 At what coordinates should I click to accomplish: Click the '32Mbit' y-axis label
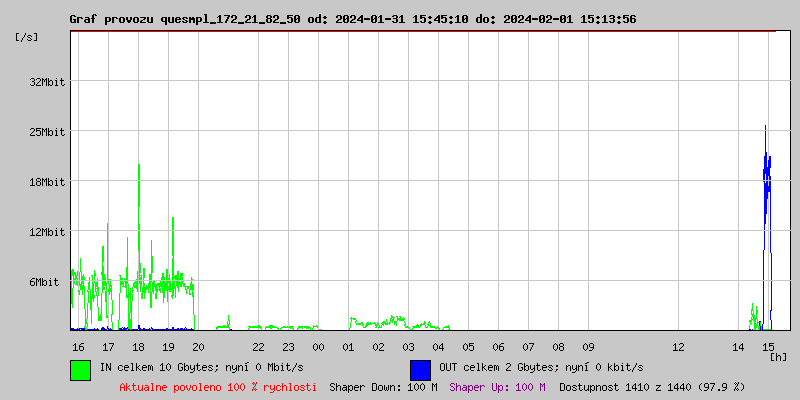pos(47,82)
